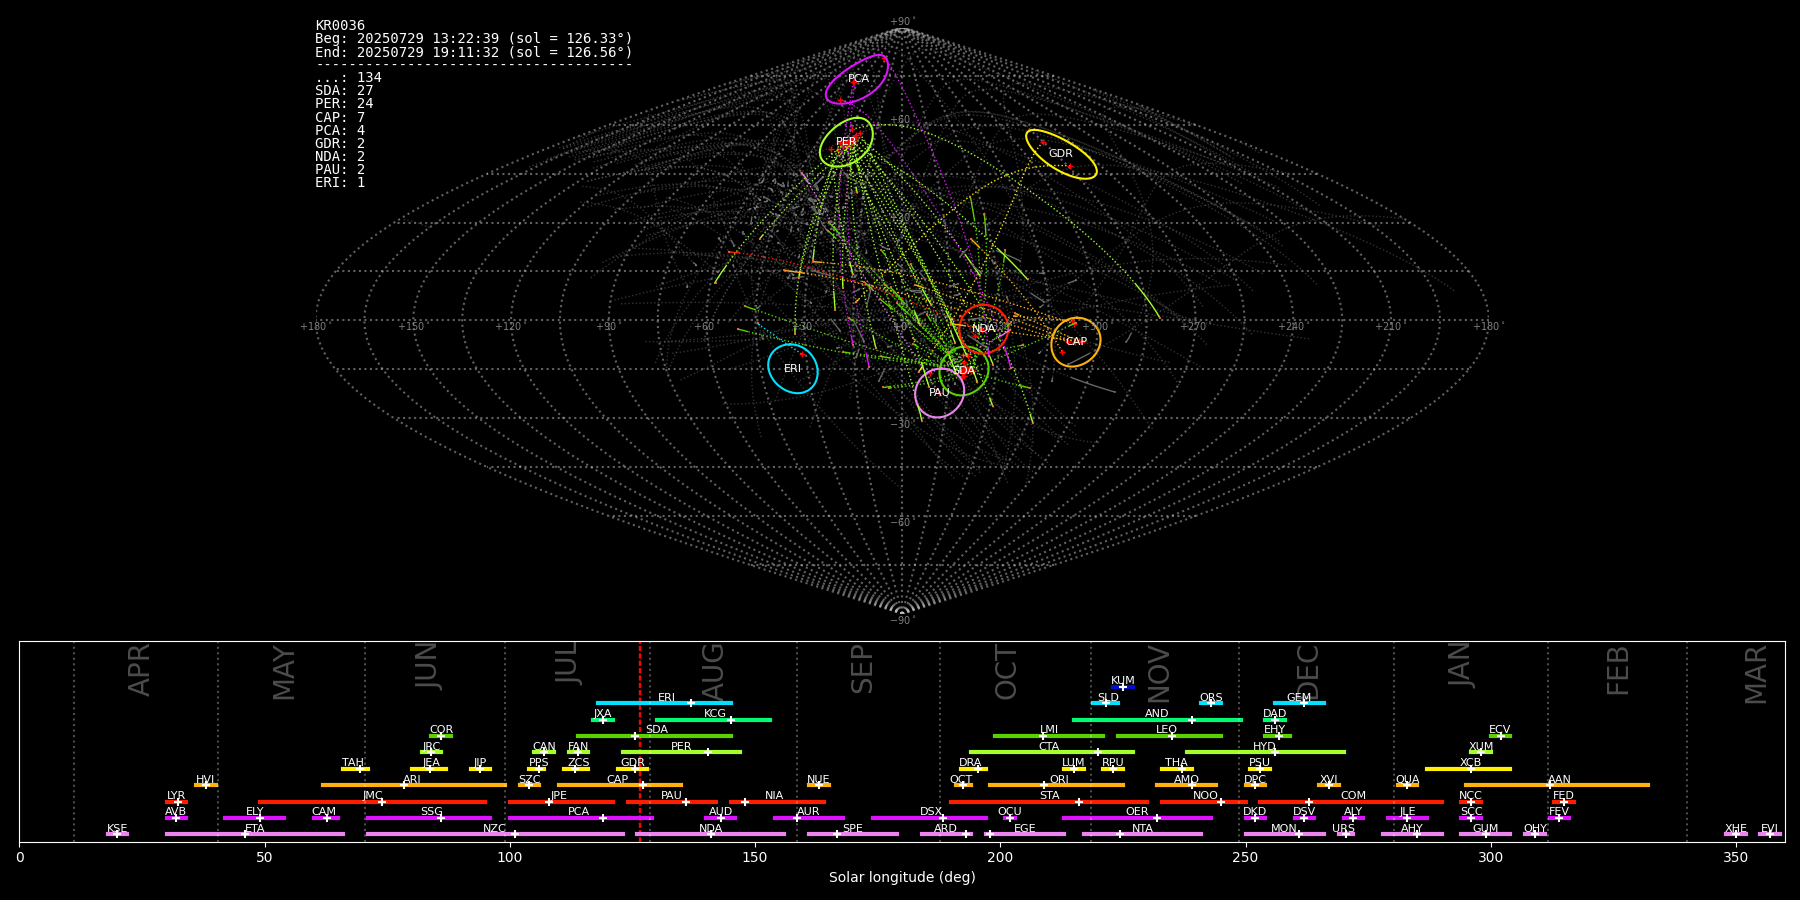
Task: Click the COR shower label in timeline
Action: (x=441, y=730)
